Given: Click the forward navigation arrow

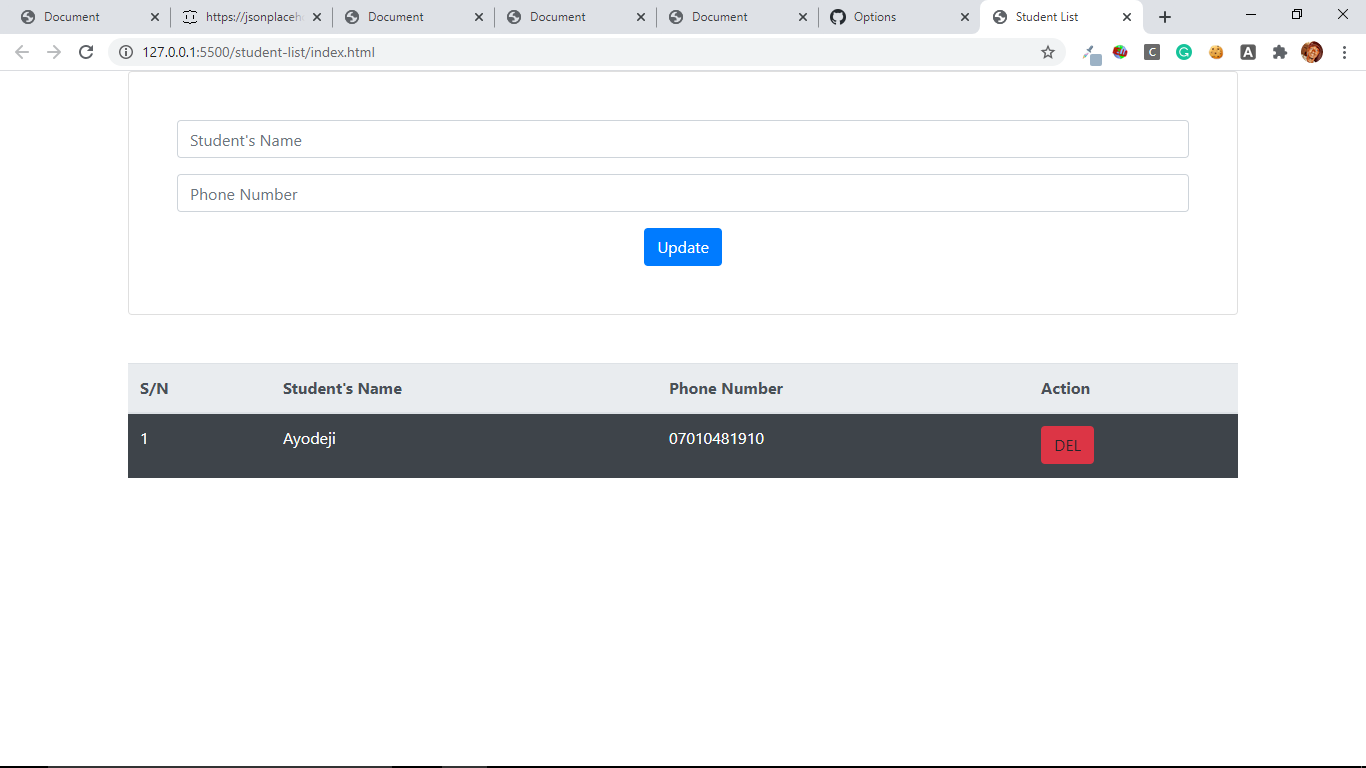Looking at the screenshot, I should coord(54,52).
